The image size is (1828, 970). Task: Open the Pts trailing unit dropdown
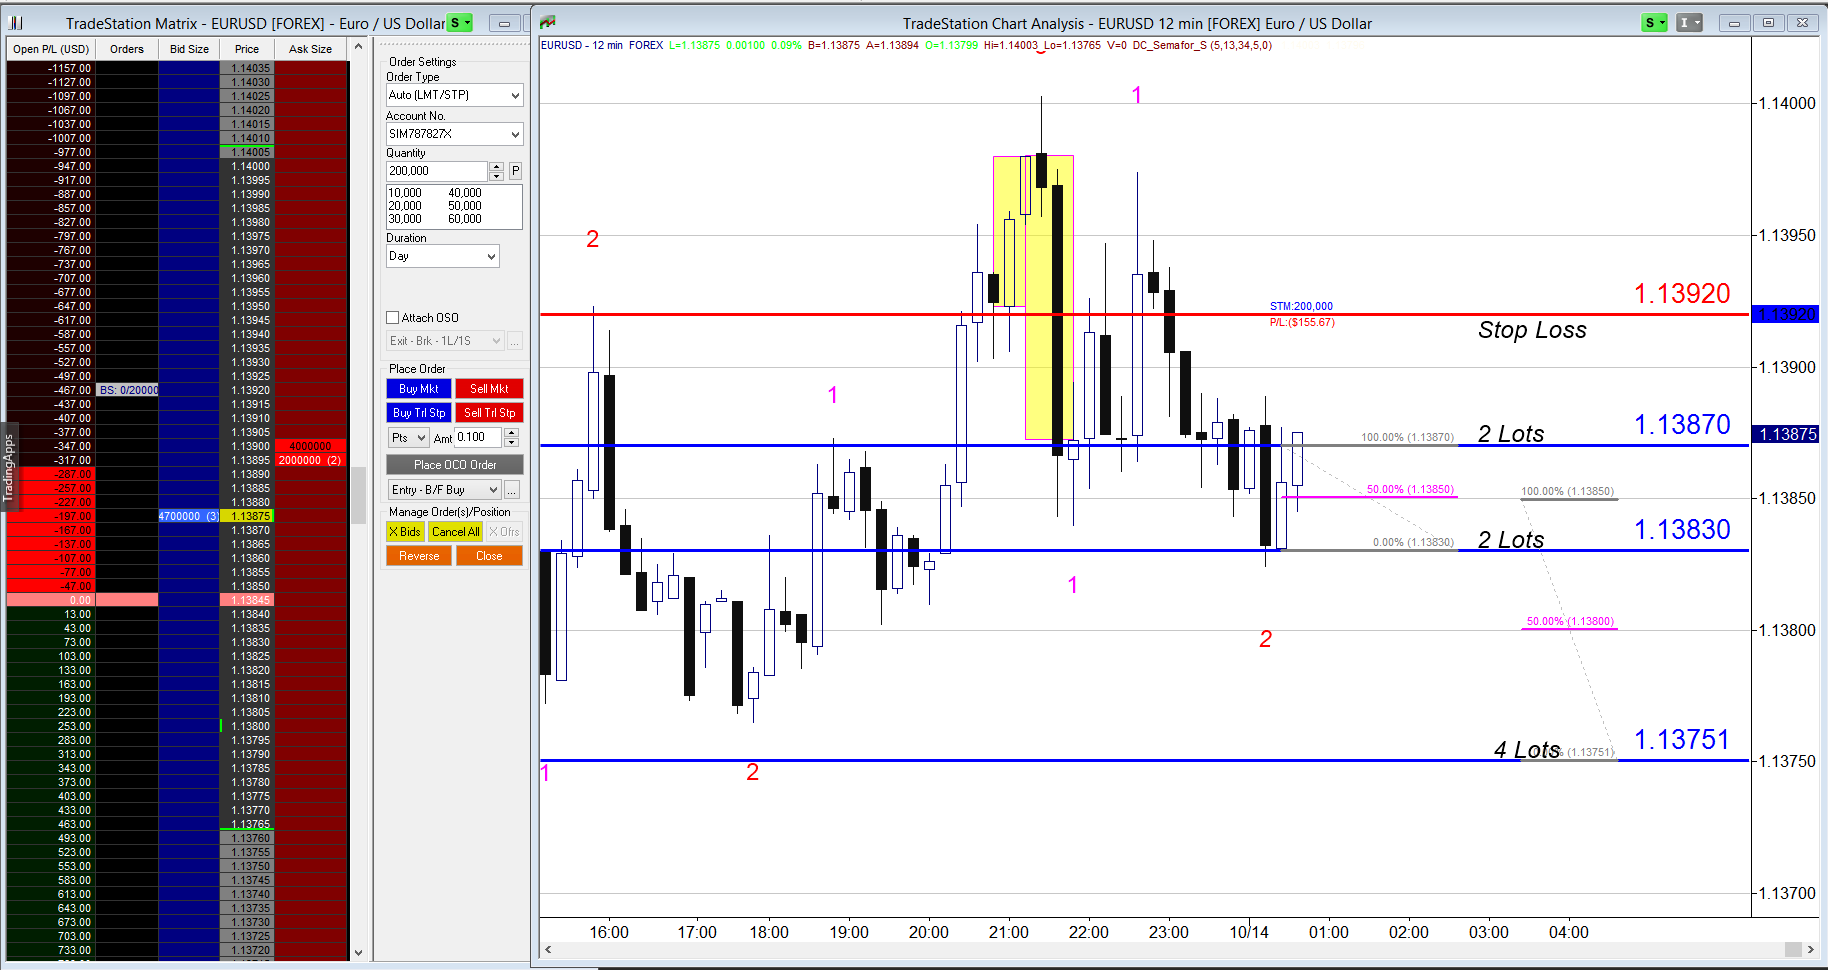click(409, 438)
